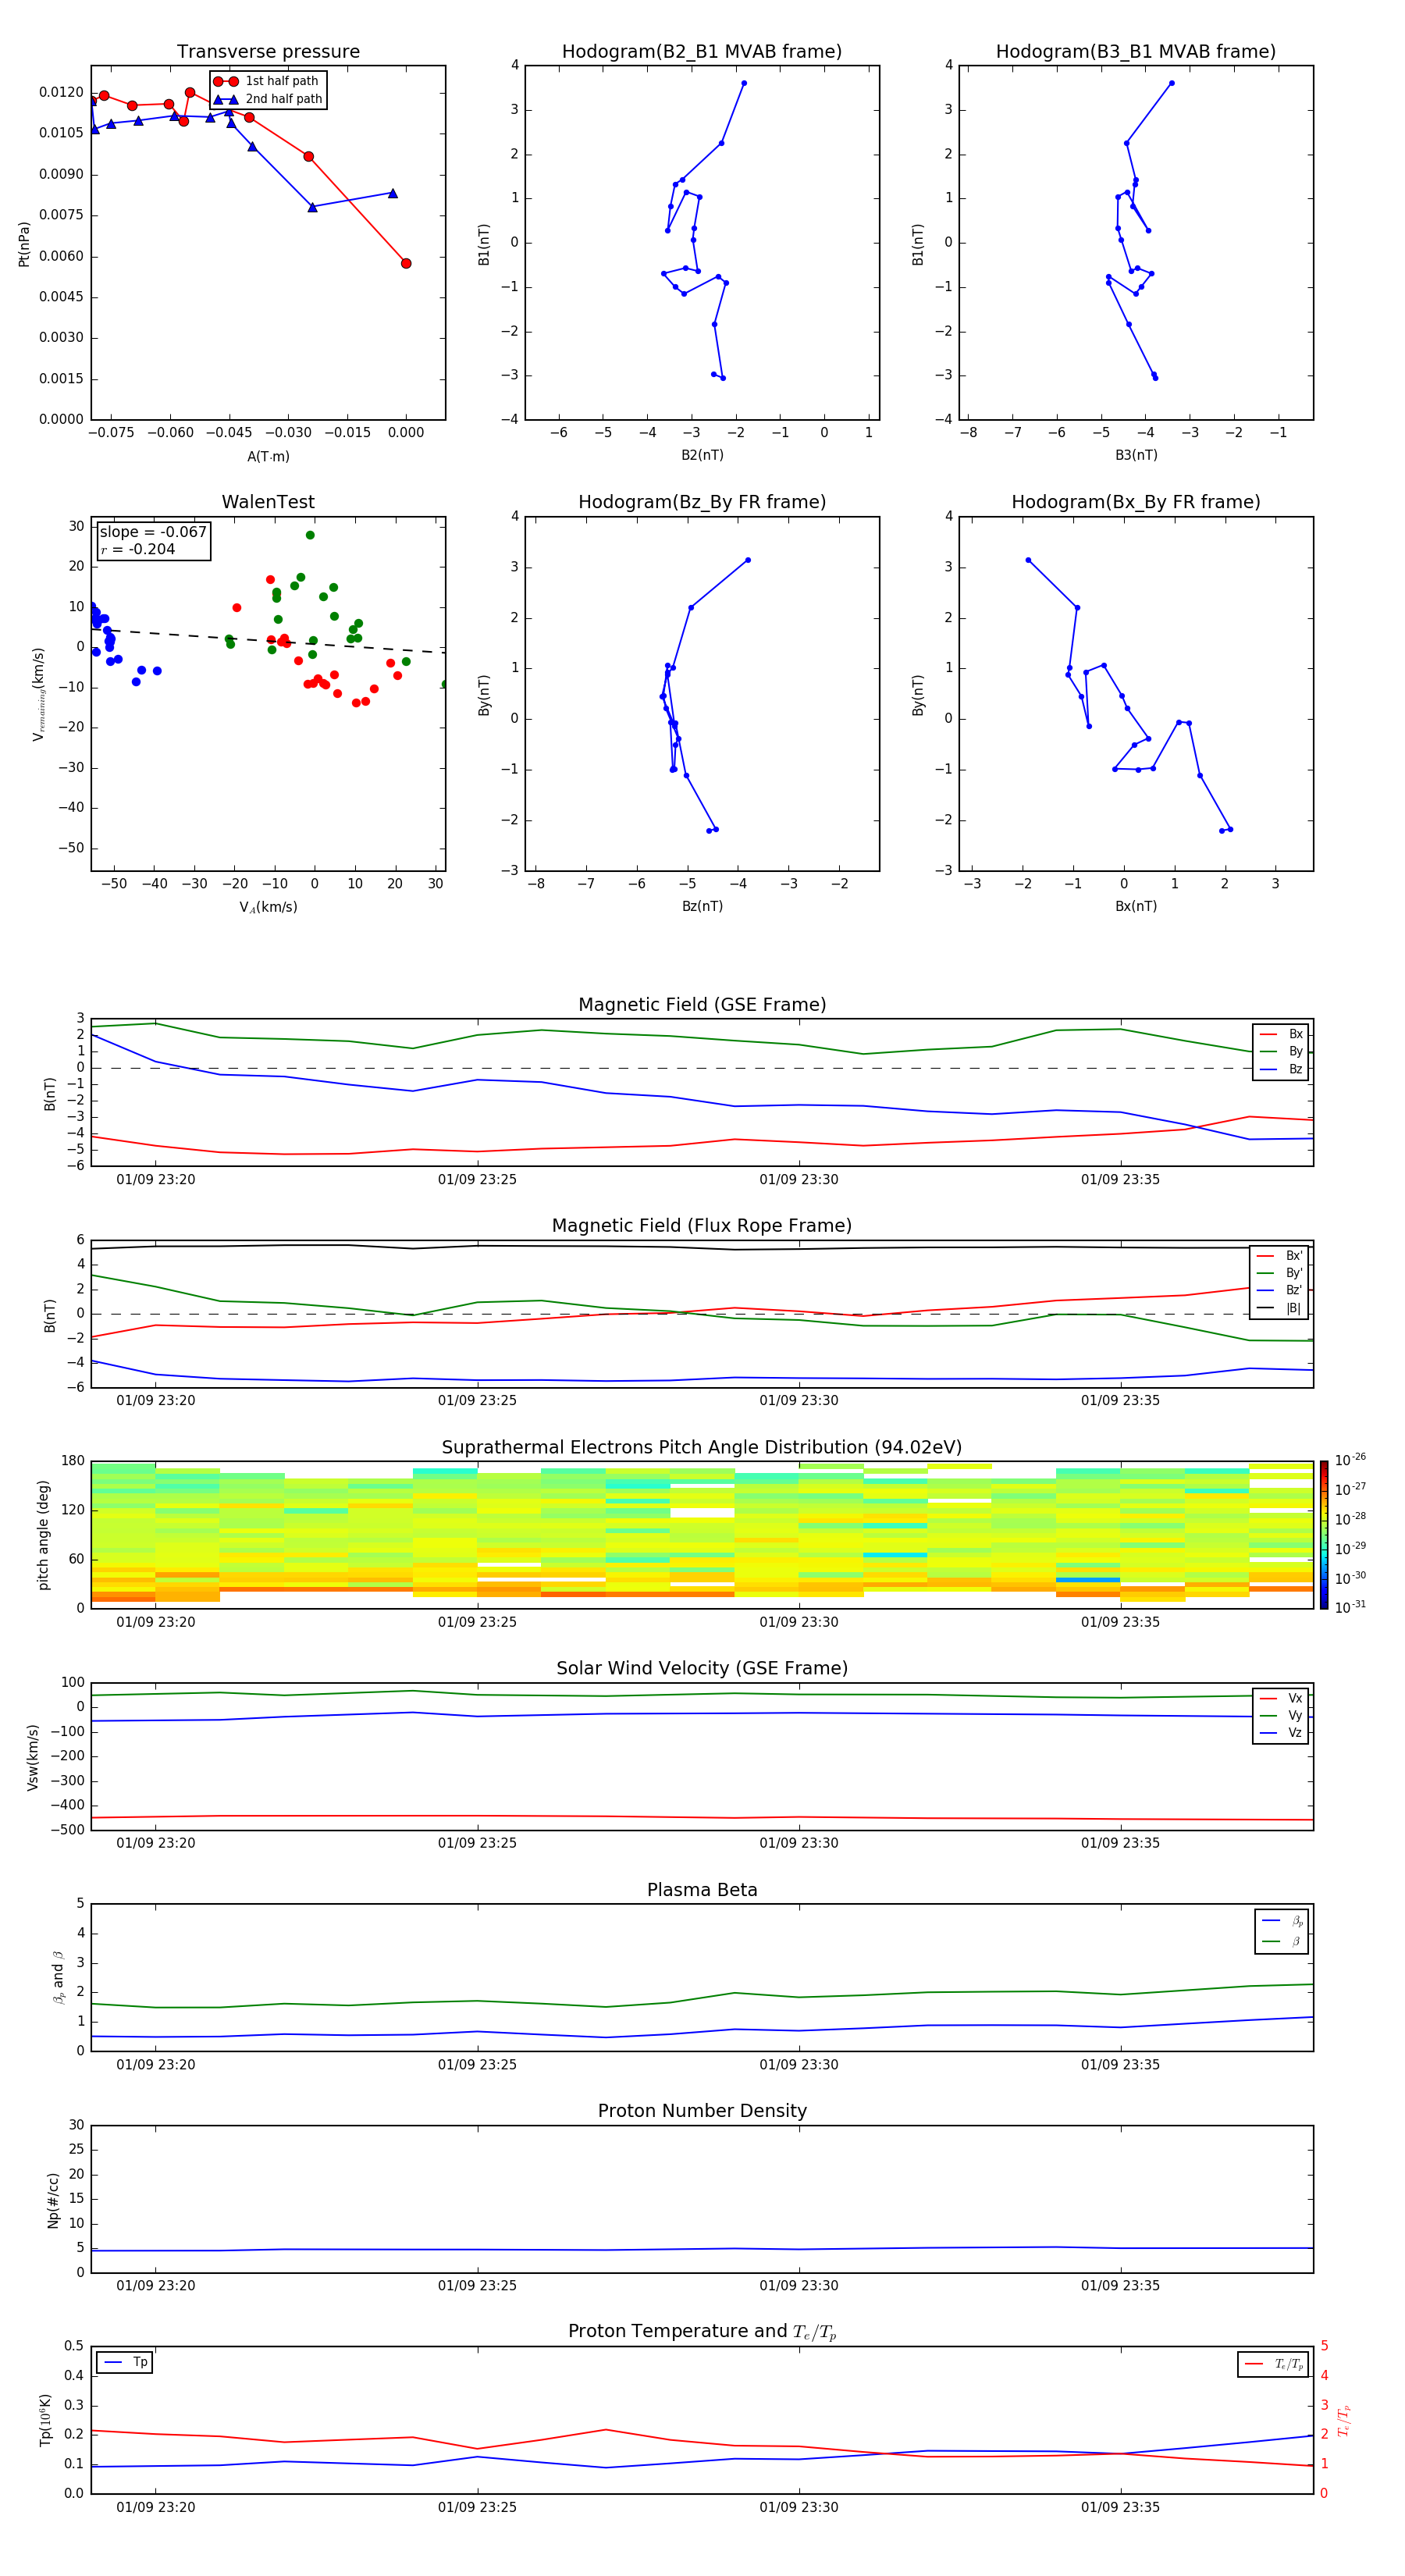The image size is (1405, 2576).
Task: Click the "Bz(nT)" x-axis label
Action: pos(702,906)
